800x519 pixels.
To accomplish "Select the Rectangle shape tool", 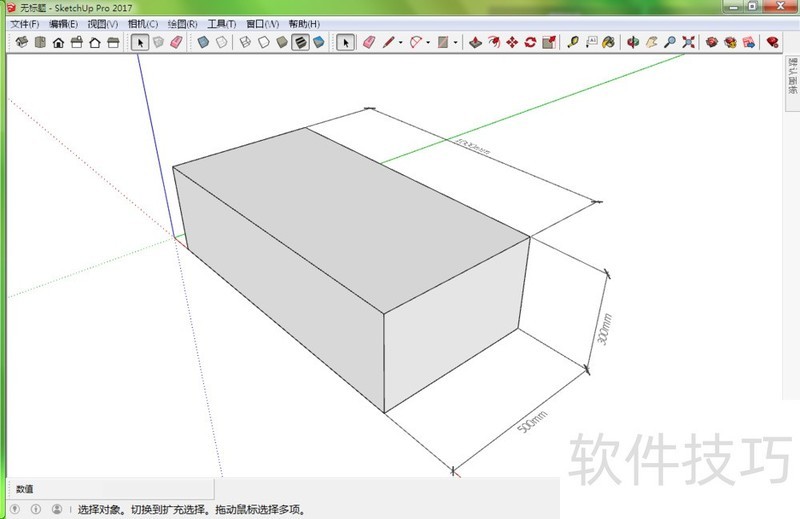I will click(x=443, y=42).
